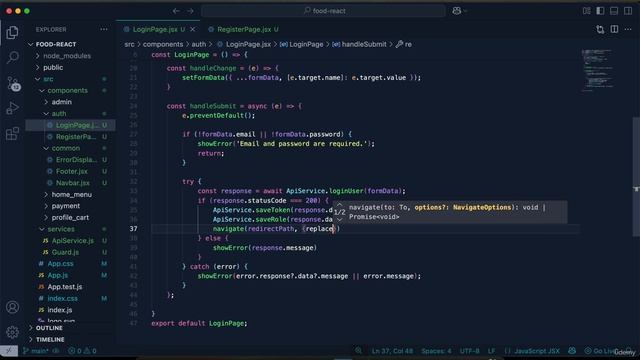Open App.css in the file tree

click(70, 264)
